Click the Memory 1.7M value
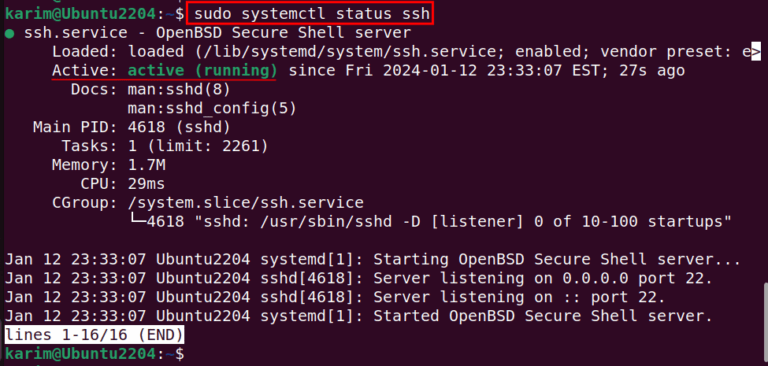Viewport: 768px width, 366px height. pos(146,165)
